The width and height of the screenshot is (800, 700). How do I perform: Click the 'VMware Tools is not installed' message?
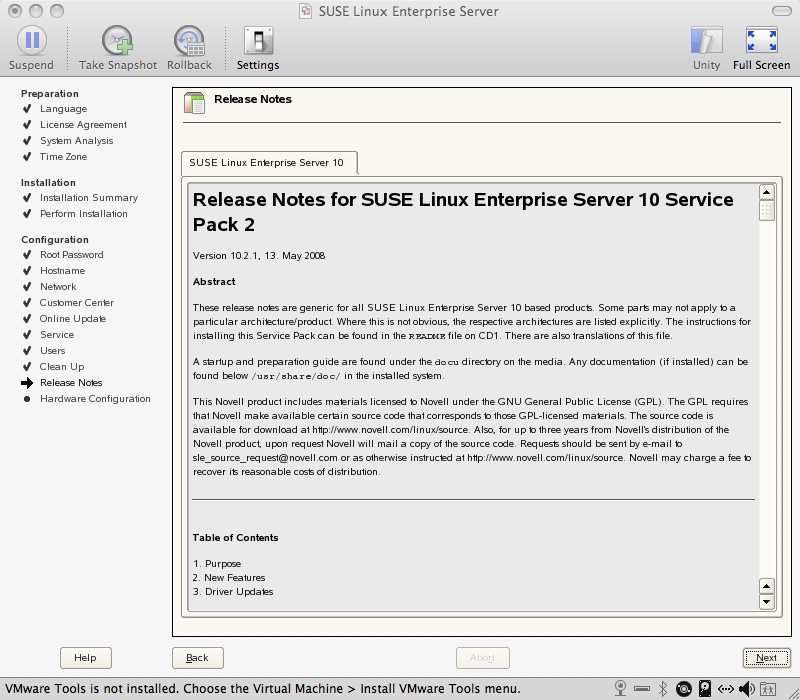click(x=263, y=689)
